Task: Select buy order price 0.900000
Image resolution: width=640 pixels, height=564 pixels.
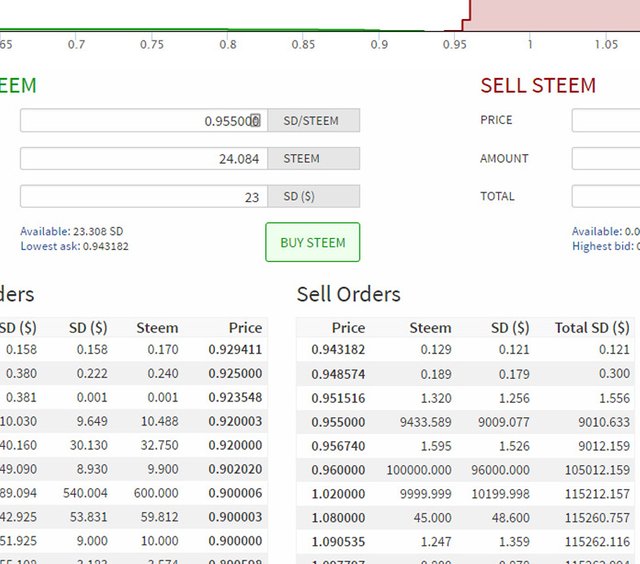Action: point(235,541)
